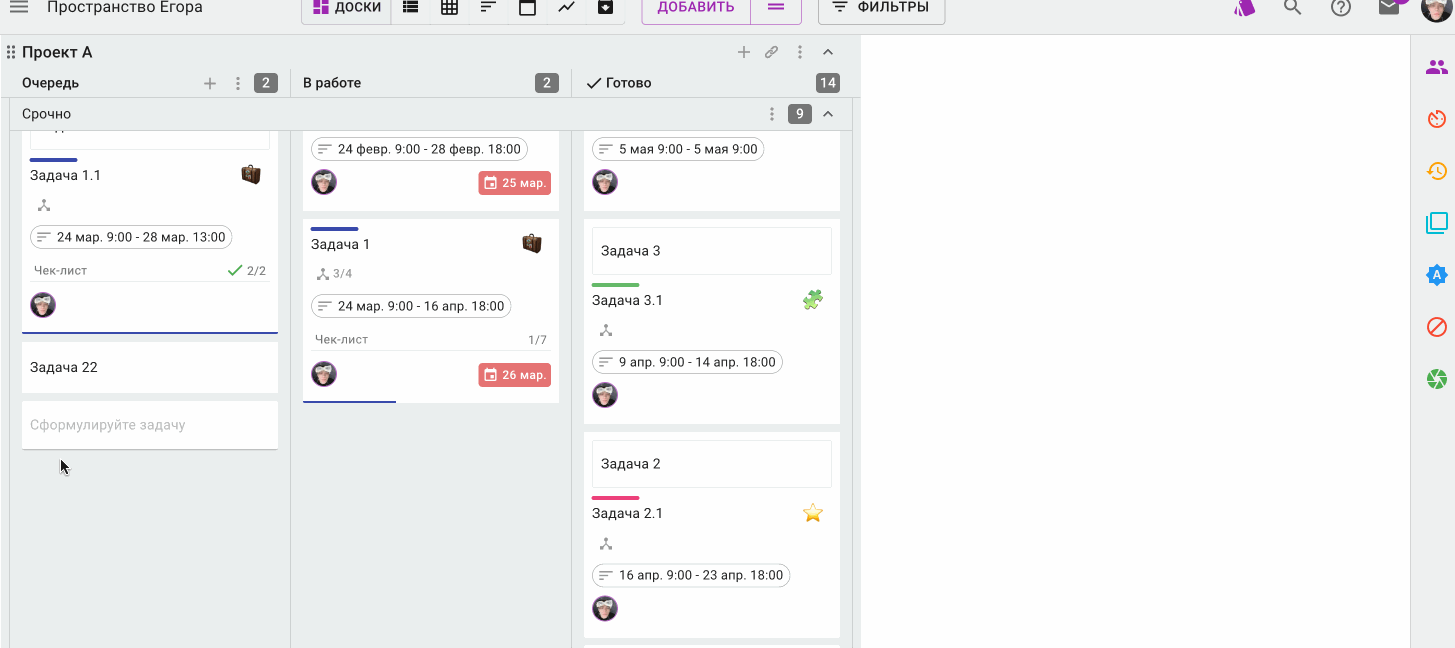Click the Готово column count badge 14
Viewport: 1455px width, 648px height.
point(827,83)
